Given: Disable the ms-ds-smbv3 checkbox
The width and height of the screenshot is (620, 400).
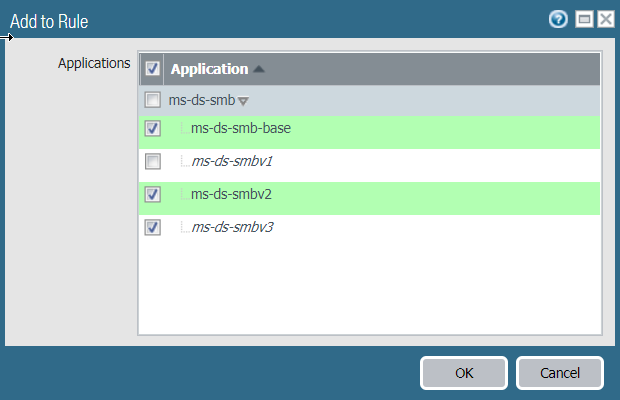Looking at the screenshot, I should click(153, 228).
